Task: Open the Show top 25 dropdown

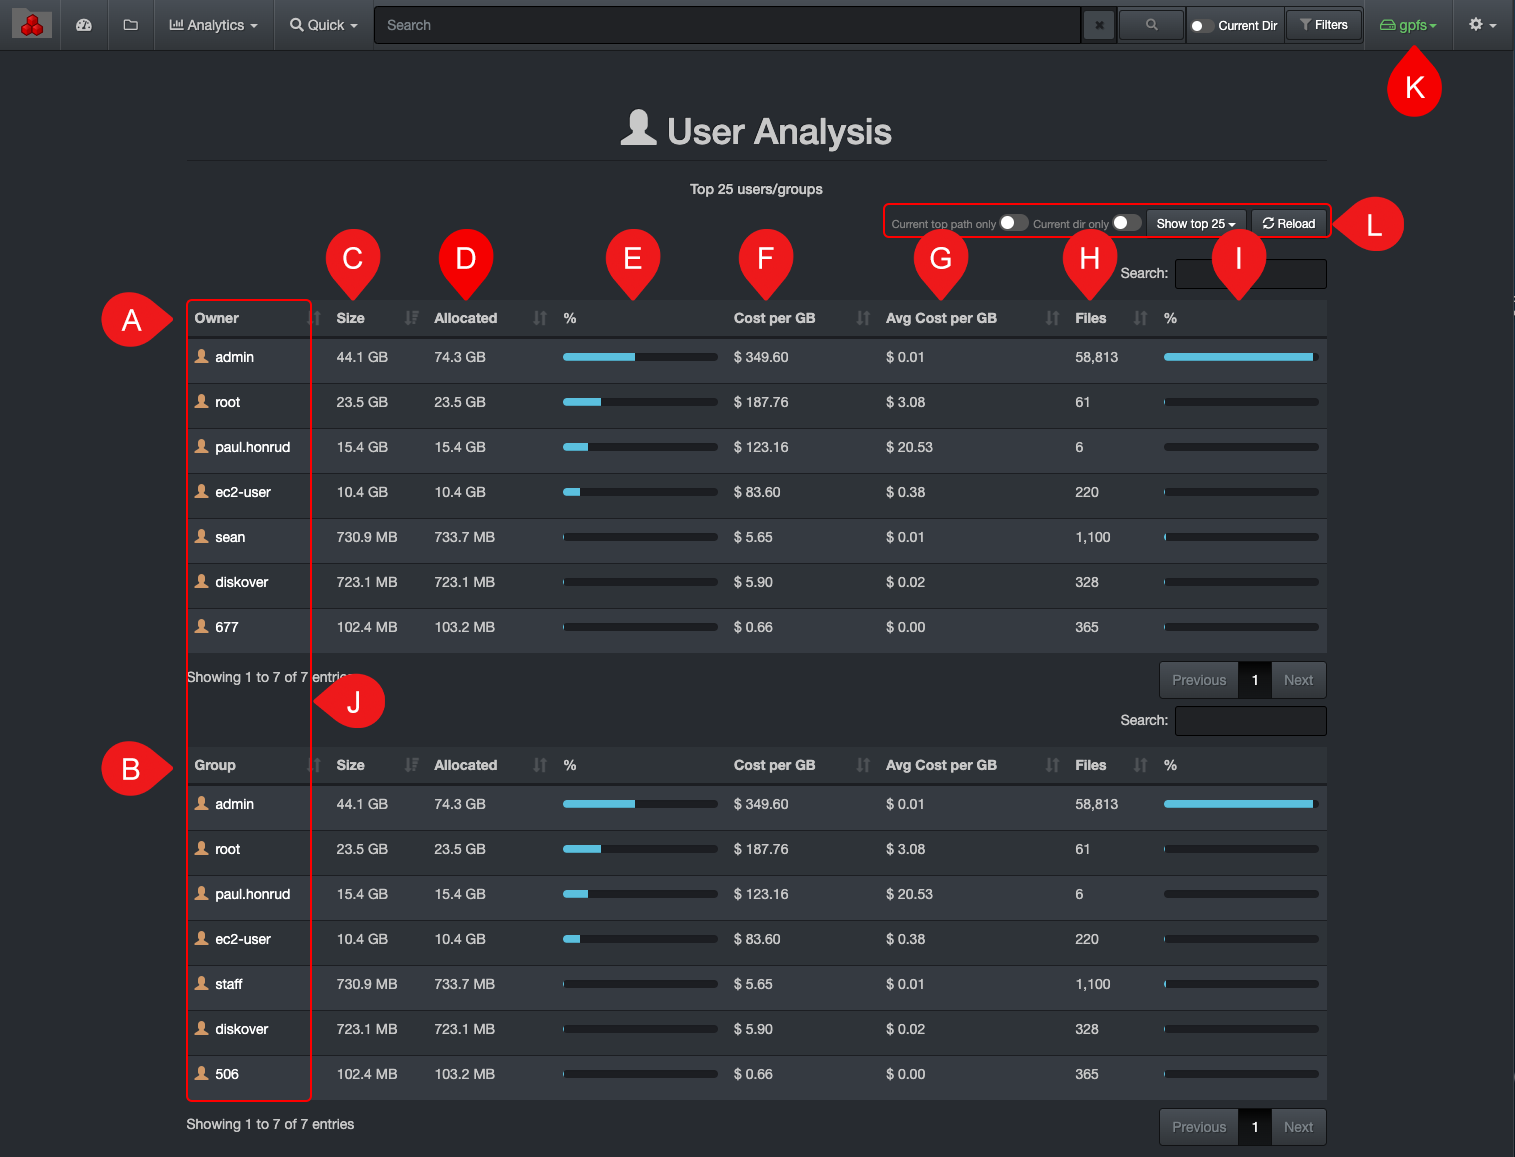Action: click(1195, 223)
